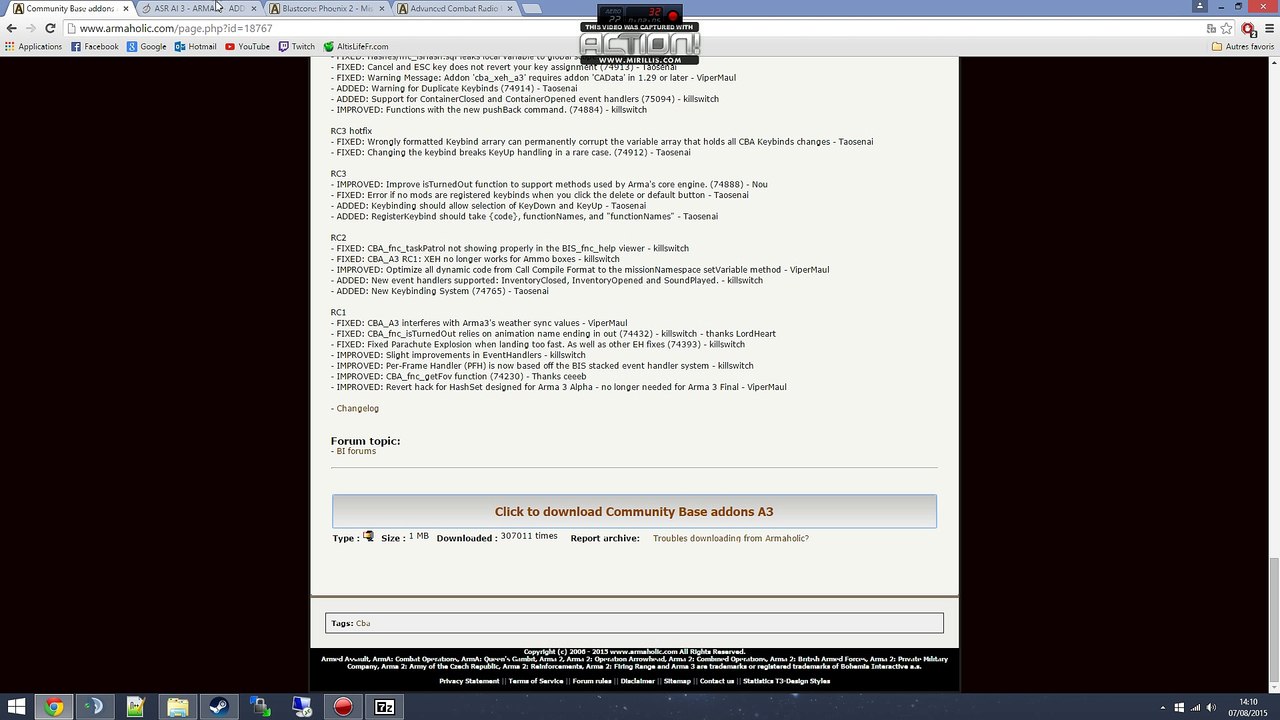
Task: Open the Hotmail bookmark
Action: pos(196,46)
